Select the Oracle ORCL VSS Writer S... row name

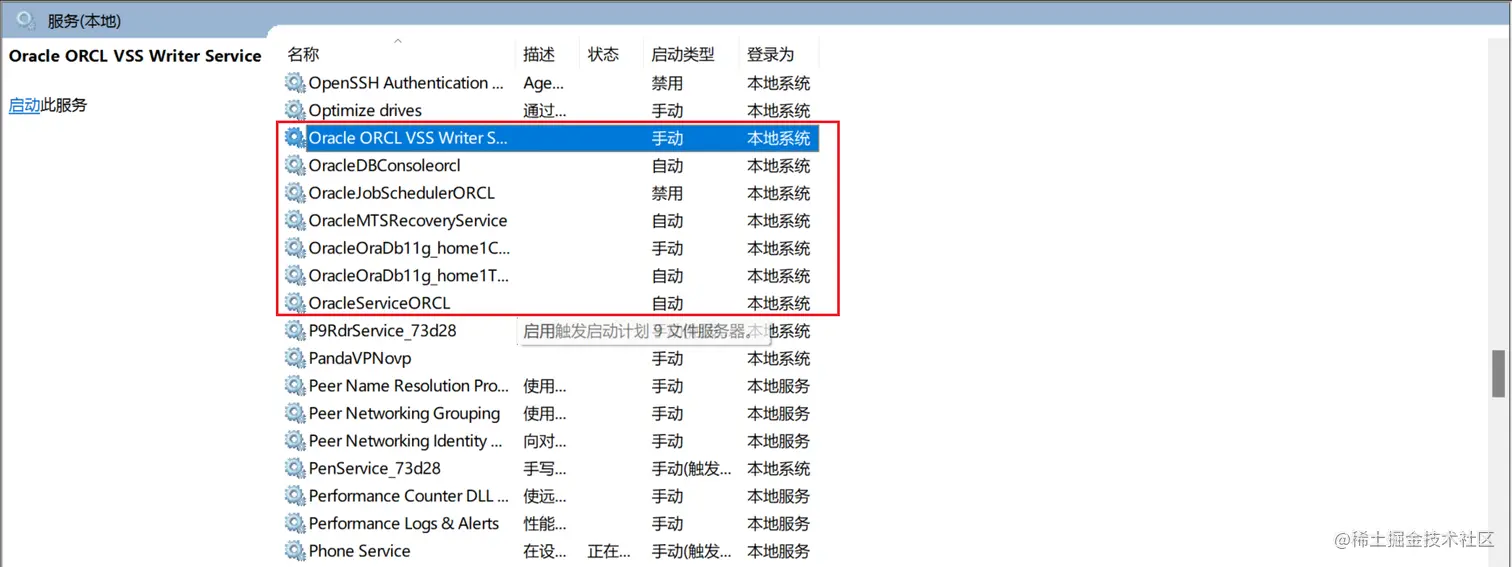click(408, 138)
